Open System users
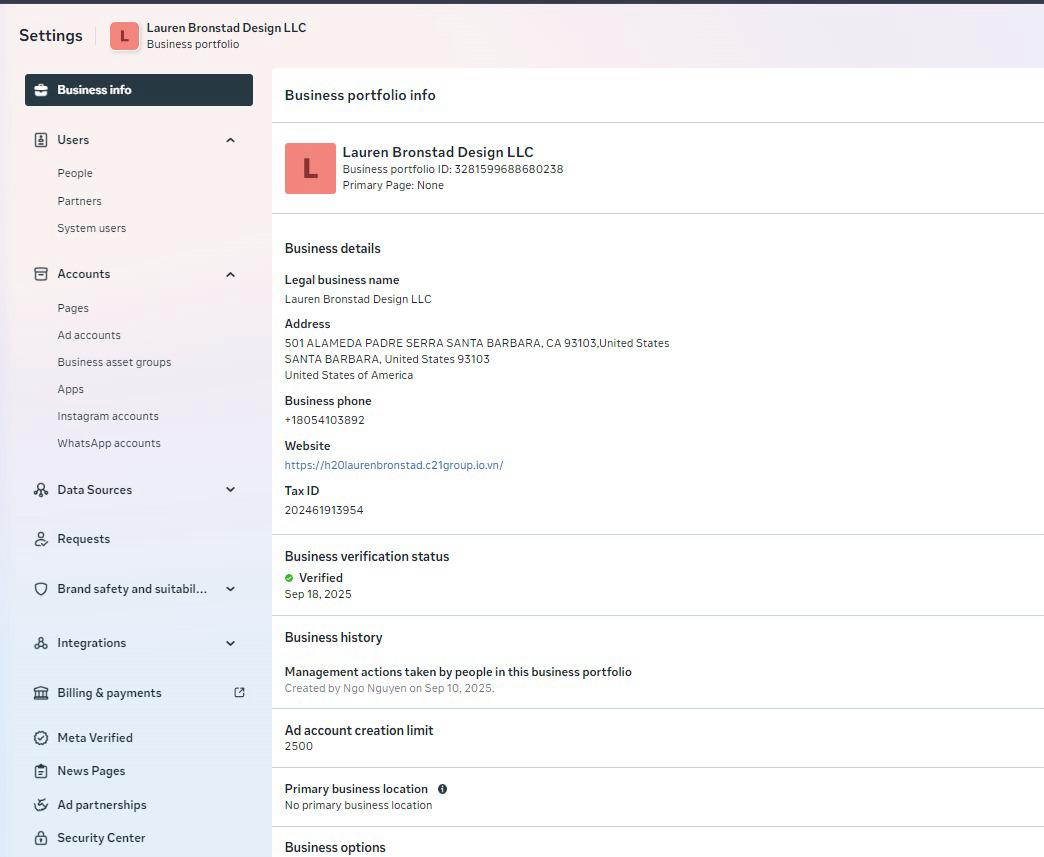 91,228
